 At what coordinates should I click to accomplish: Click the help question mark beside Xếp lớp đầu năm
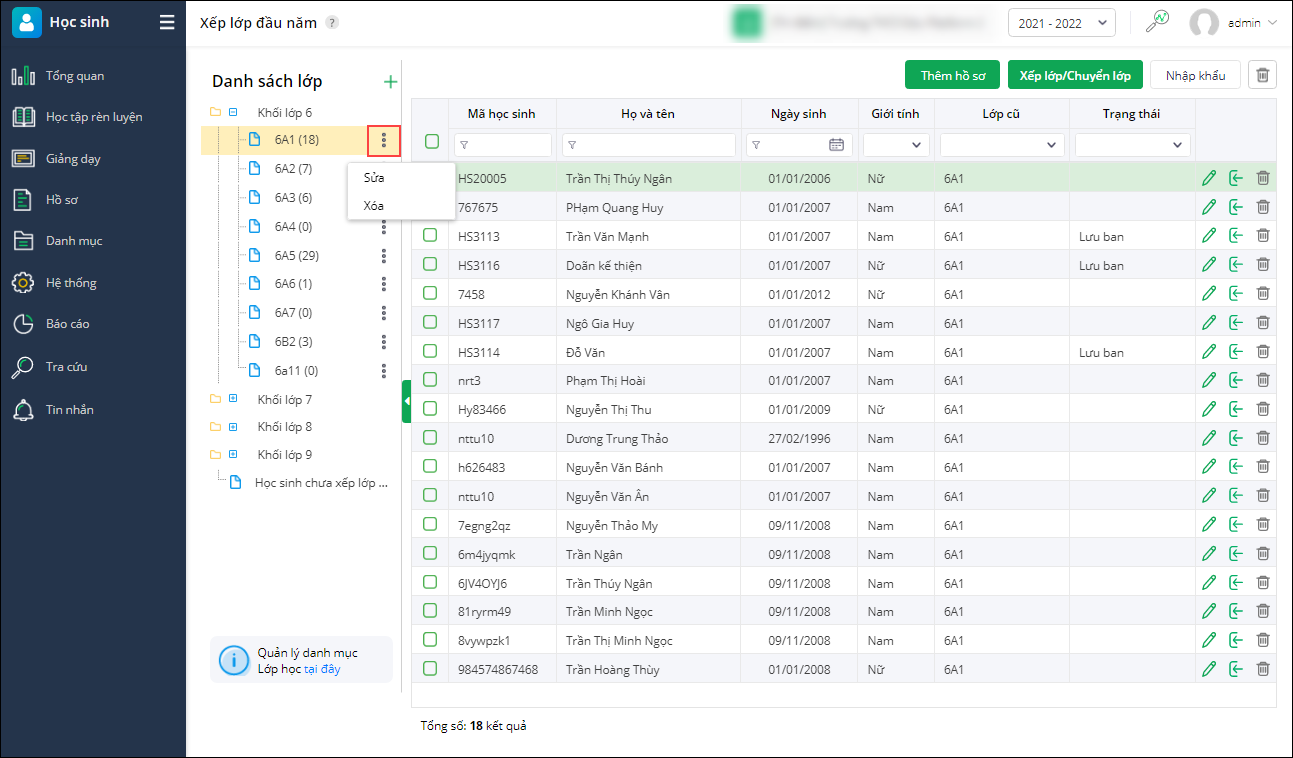pos(332,23)
